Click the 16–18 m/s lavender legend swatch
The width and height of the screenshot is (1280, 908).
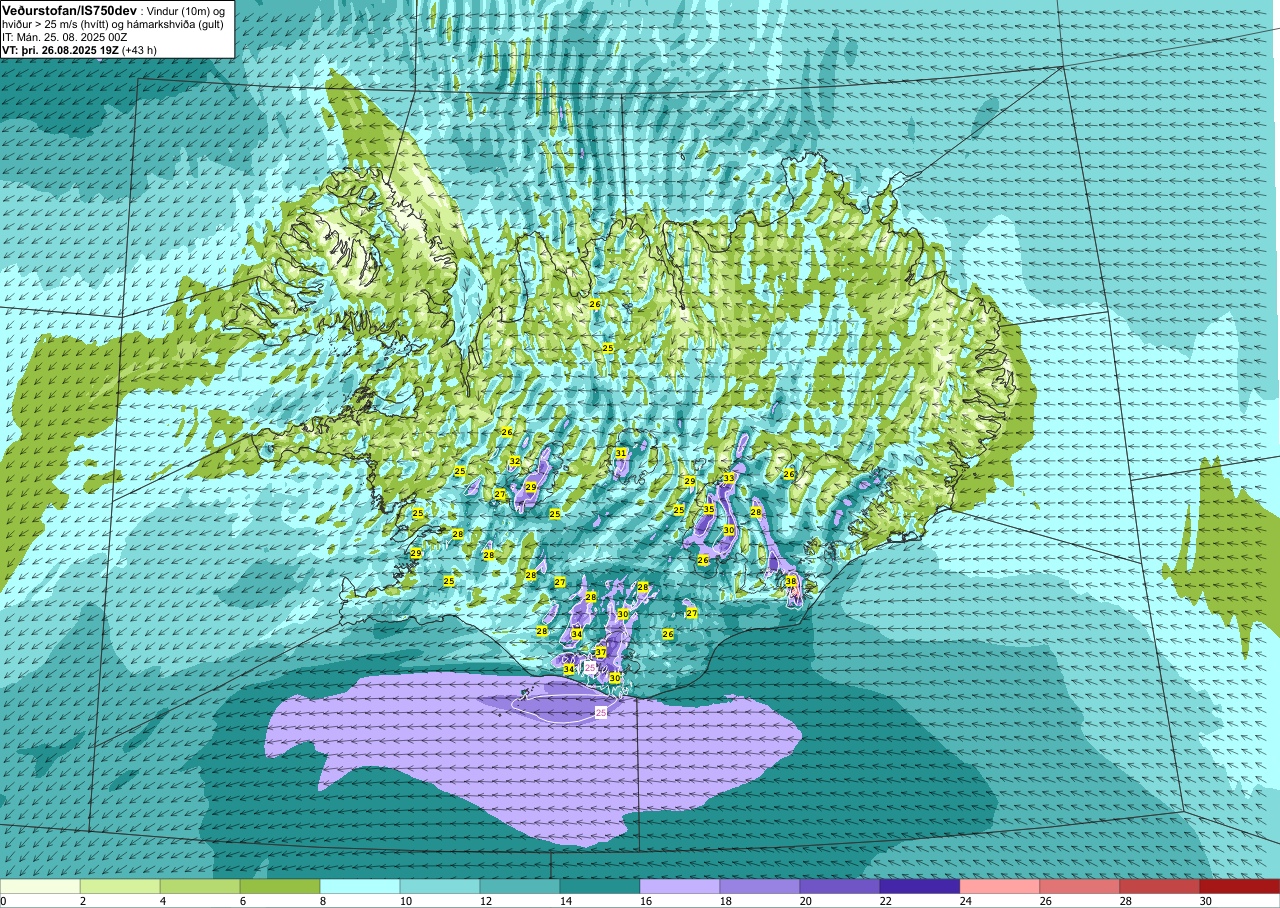680,886
